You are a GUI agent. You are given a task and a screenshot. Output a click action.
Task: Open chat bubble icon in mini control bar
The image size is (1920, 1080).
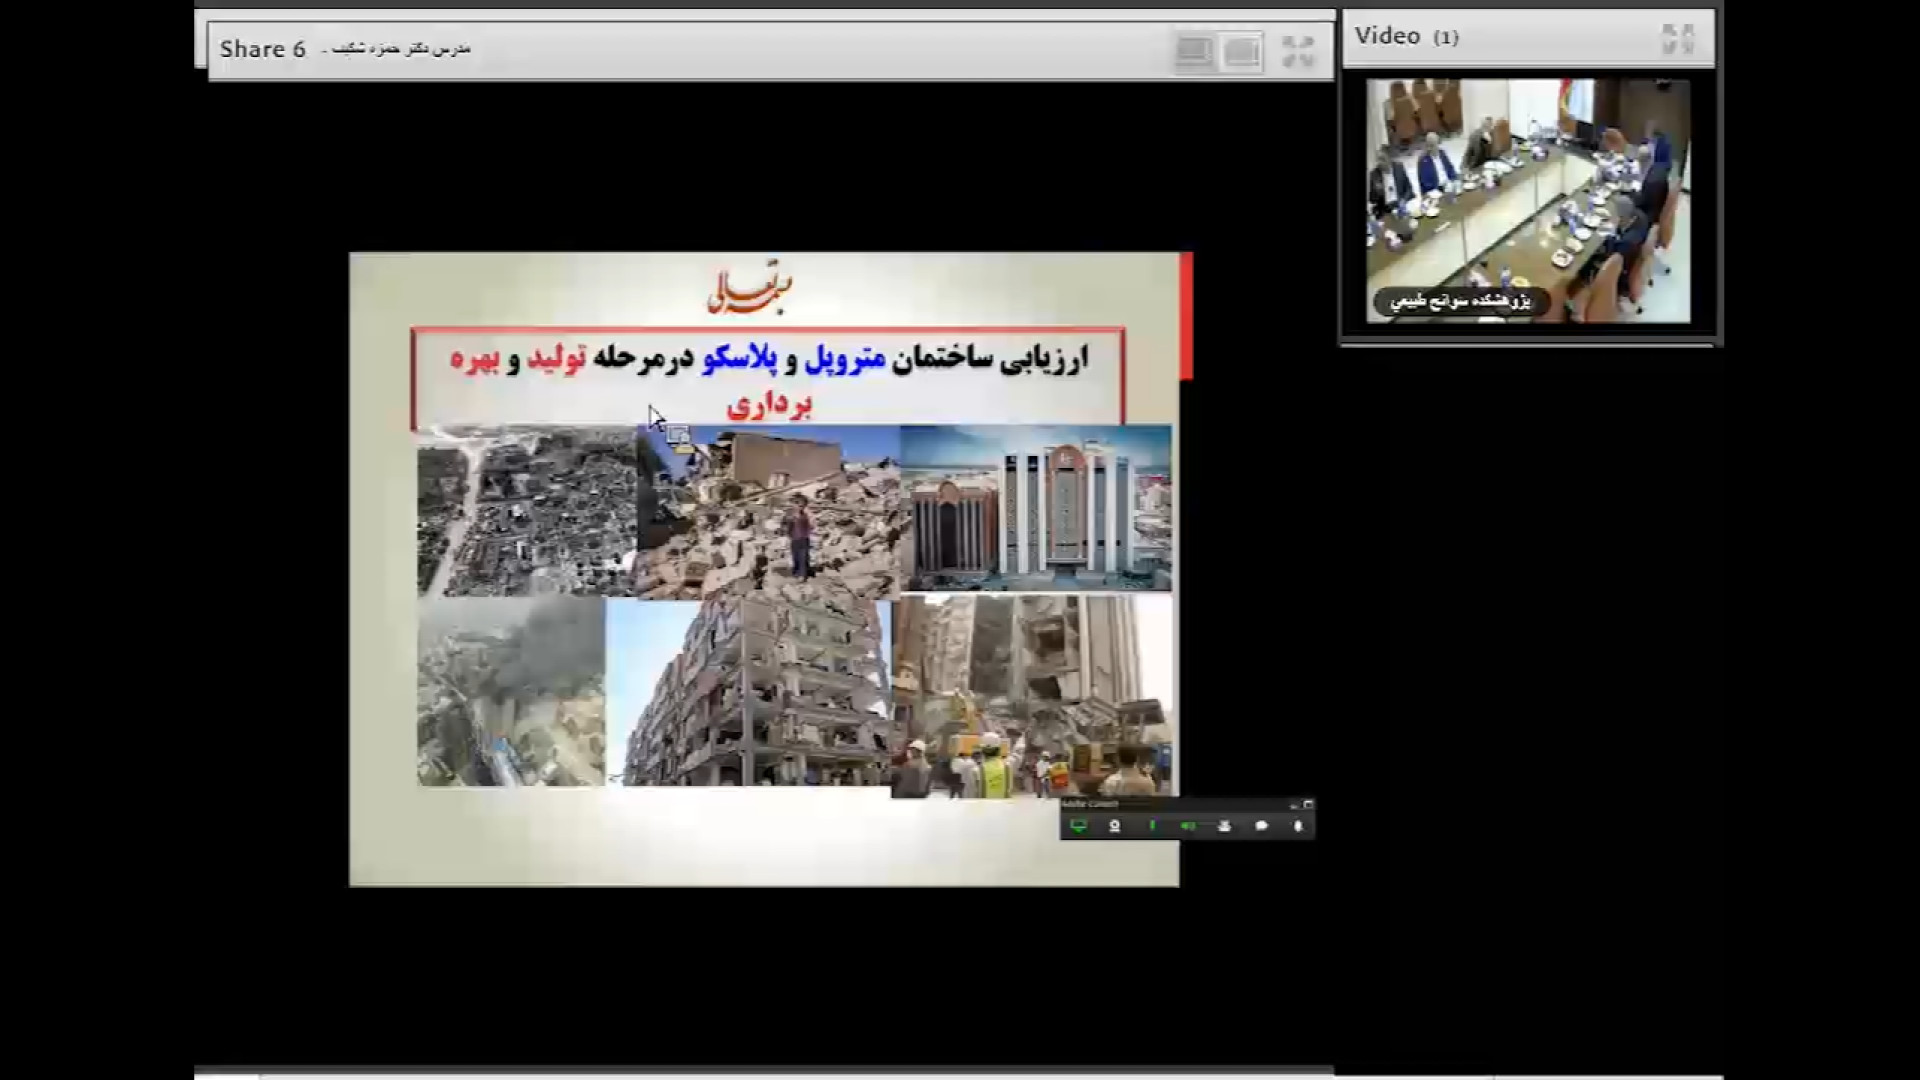[1261, 826]
